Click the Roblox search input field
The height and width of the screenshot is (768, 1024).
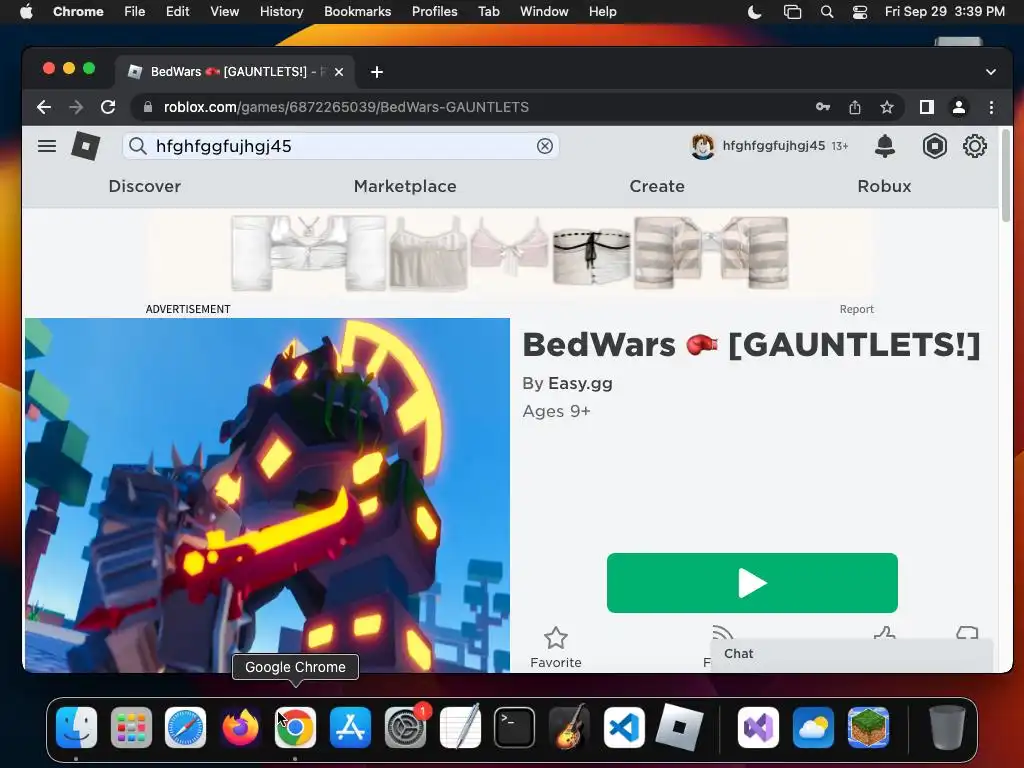coord(340,146)
